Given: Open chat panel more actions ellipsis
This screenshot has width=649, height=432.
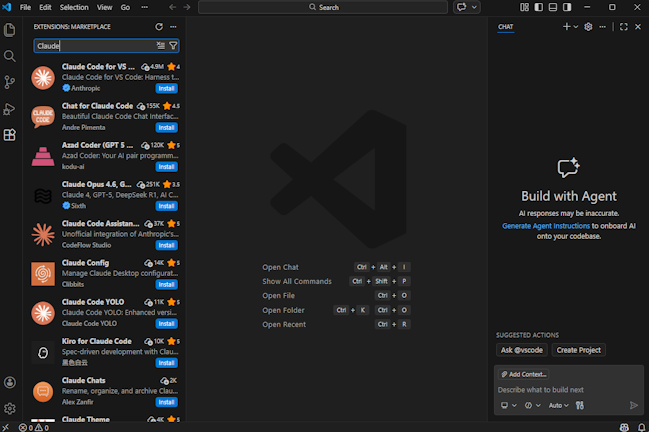Looking at the screenshot, I should pyautogui.click(x=602, y=26).
